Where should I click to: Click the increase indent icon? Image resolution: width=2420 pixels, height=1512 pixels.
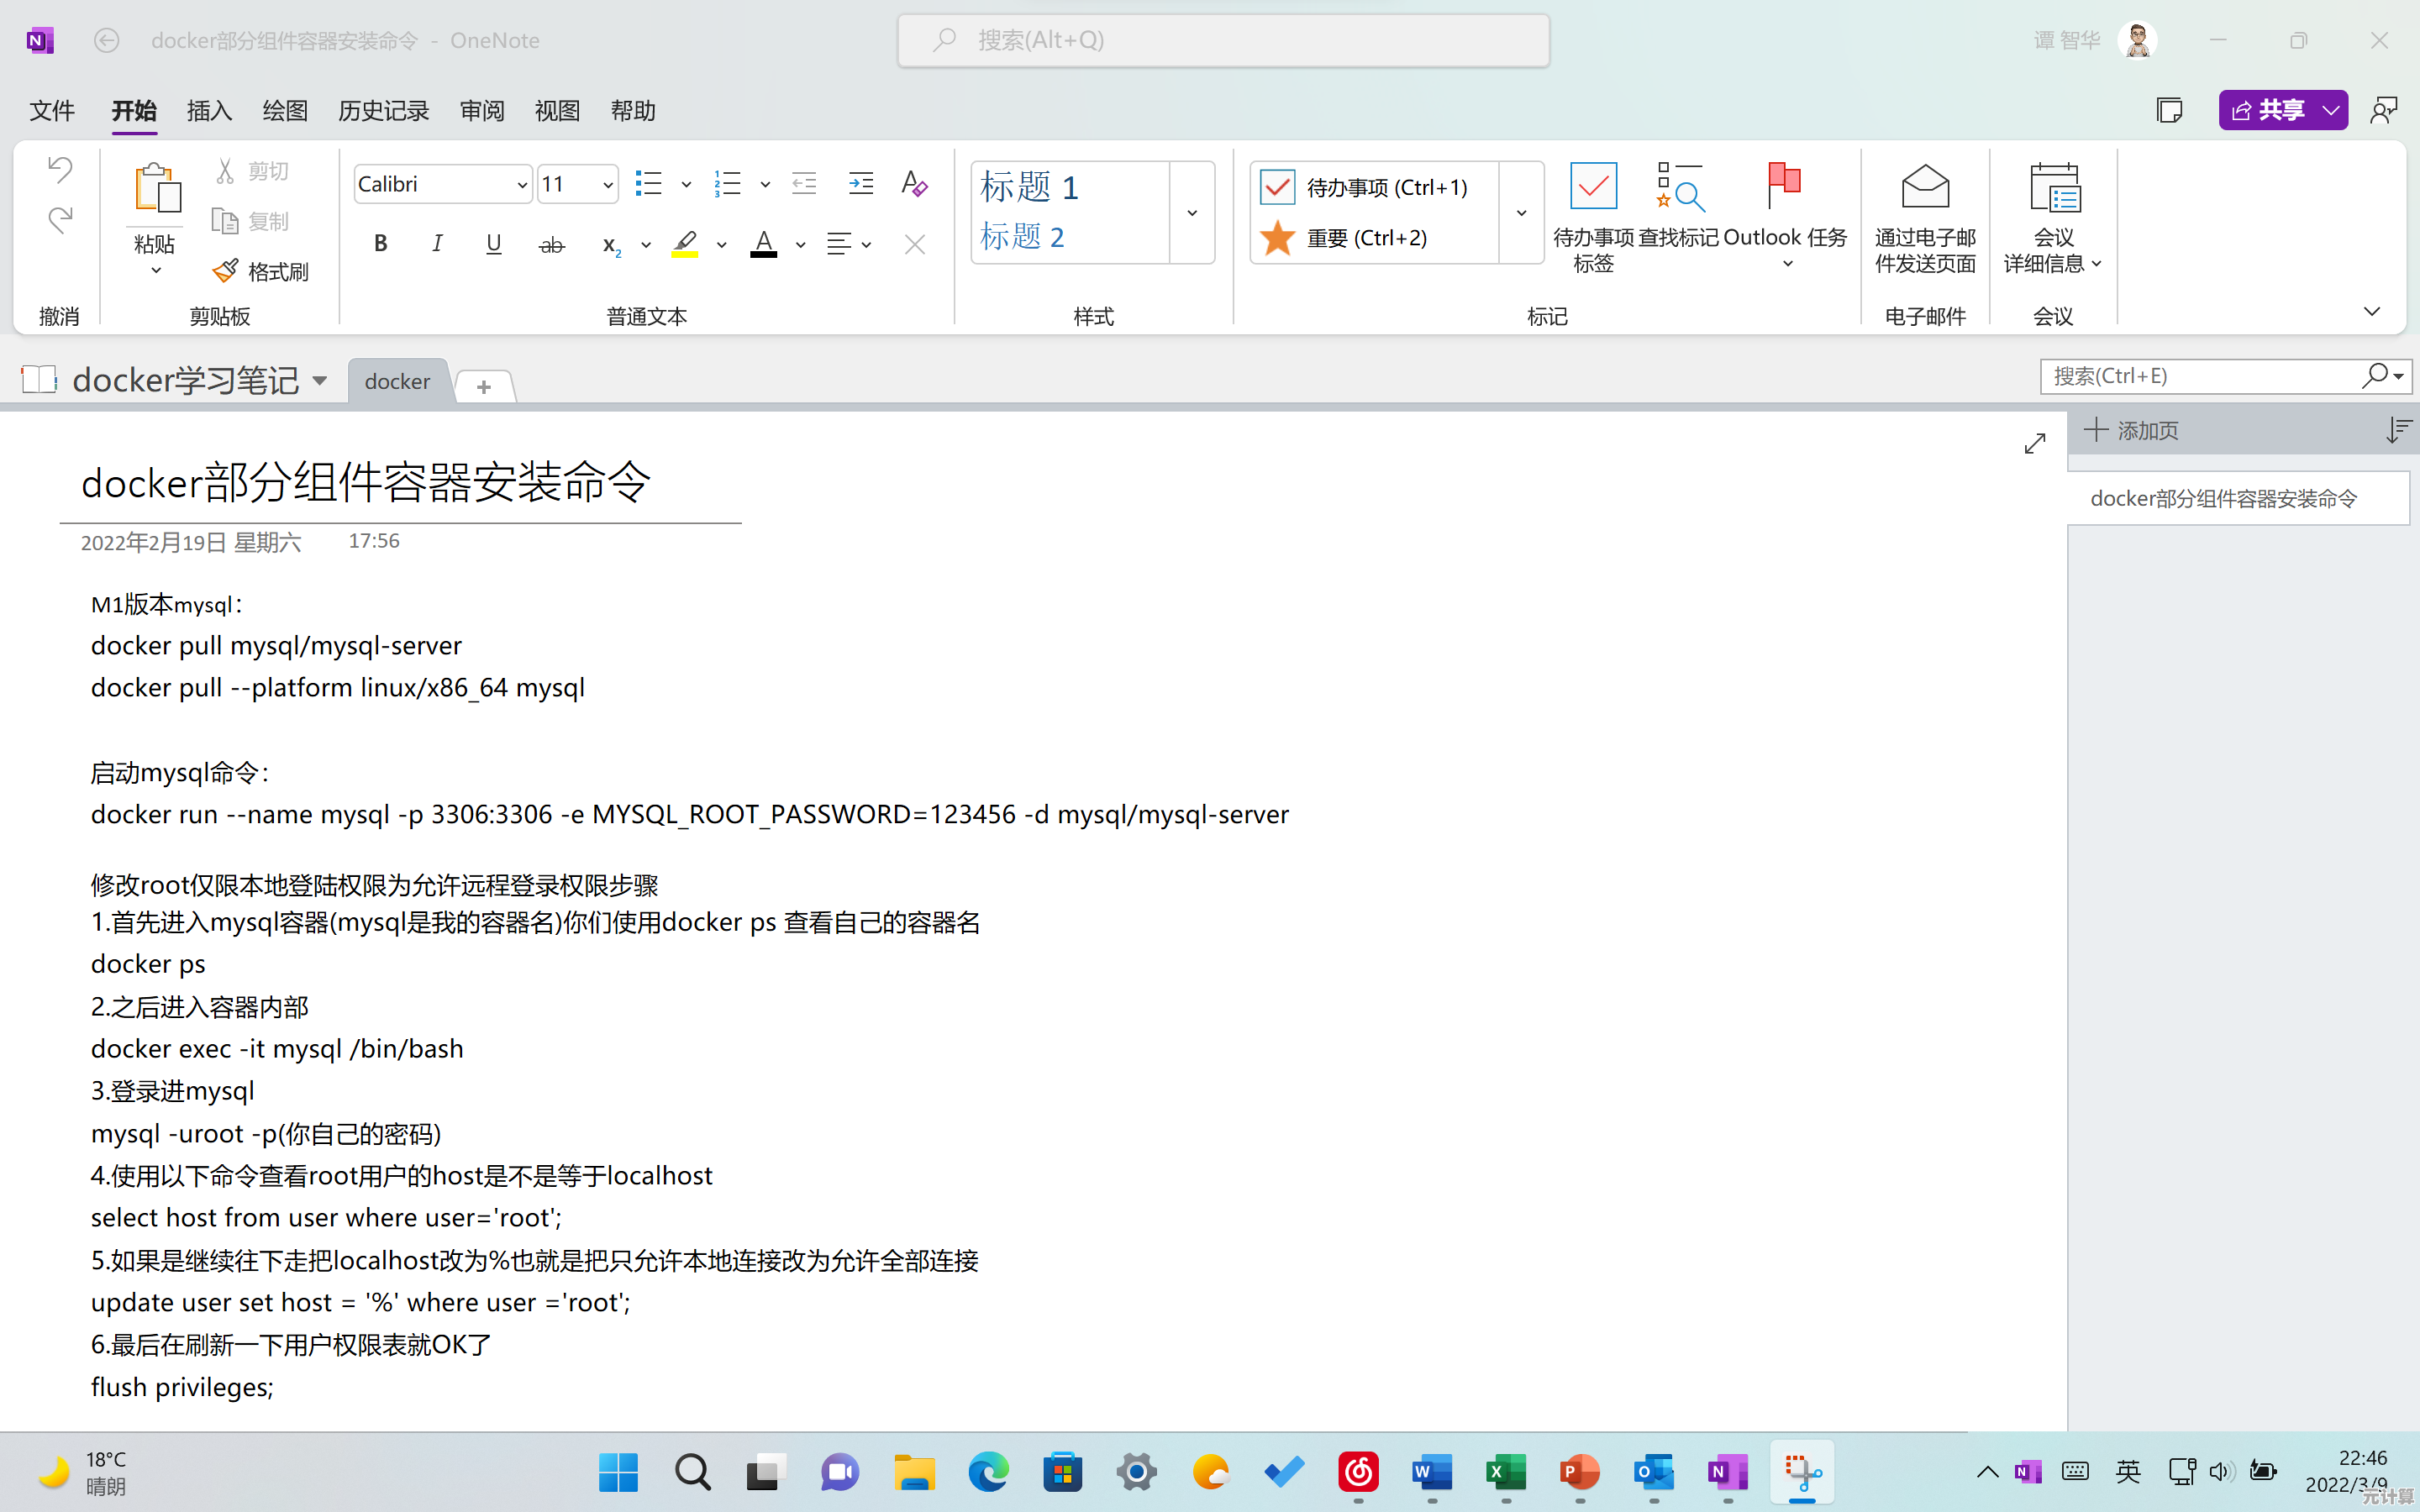[x=860, y=184]
